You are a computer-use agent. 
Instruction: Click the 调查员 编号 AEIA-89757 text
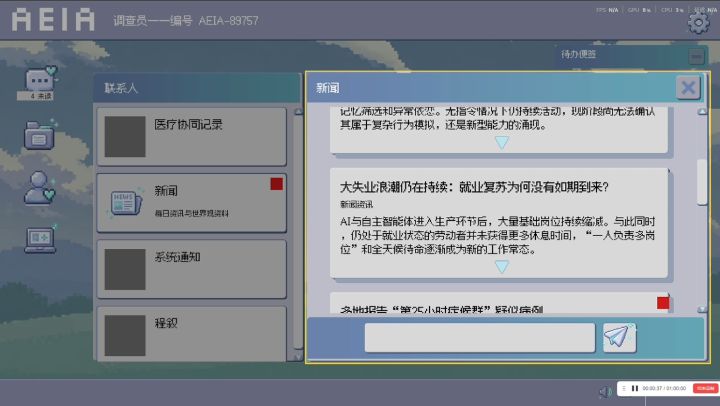(186, 21)
